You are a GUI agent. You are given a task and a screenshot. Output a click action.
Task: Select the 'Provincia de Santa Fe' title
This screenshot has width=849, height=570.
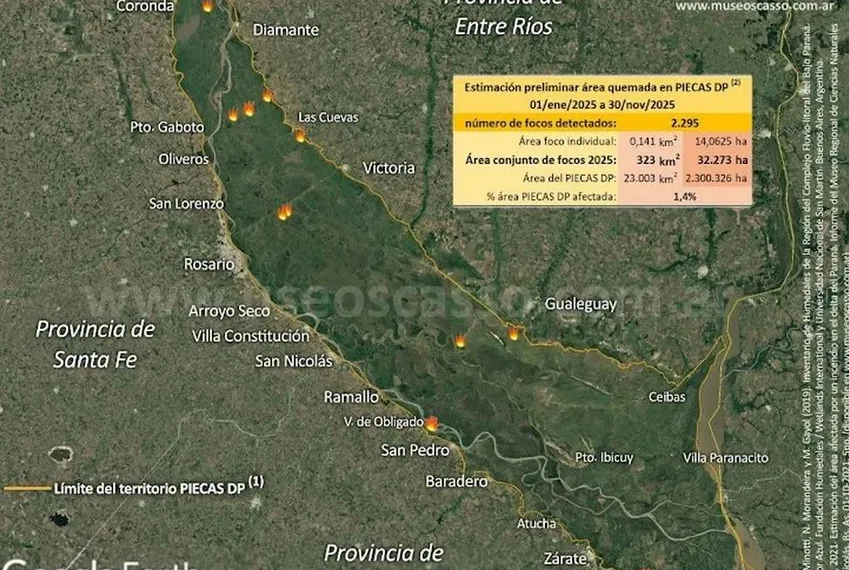click(95, 344)
